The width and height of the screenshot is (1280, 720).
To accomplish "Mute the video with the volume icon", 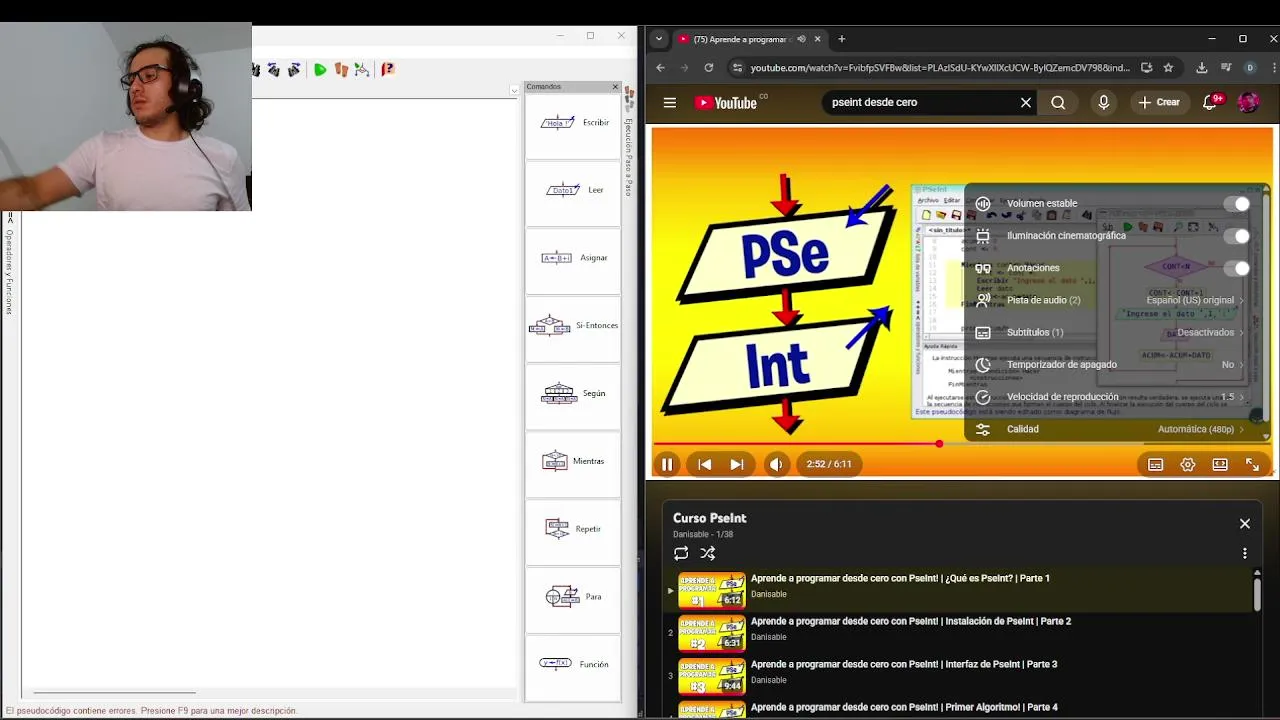I will click(776, 464).
